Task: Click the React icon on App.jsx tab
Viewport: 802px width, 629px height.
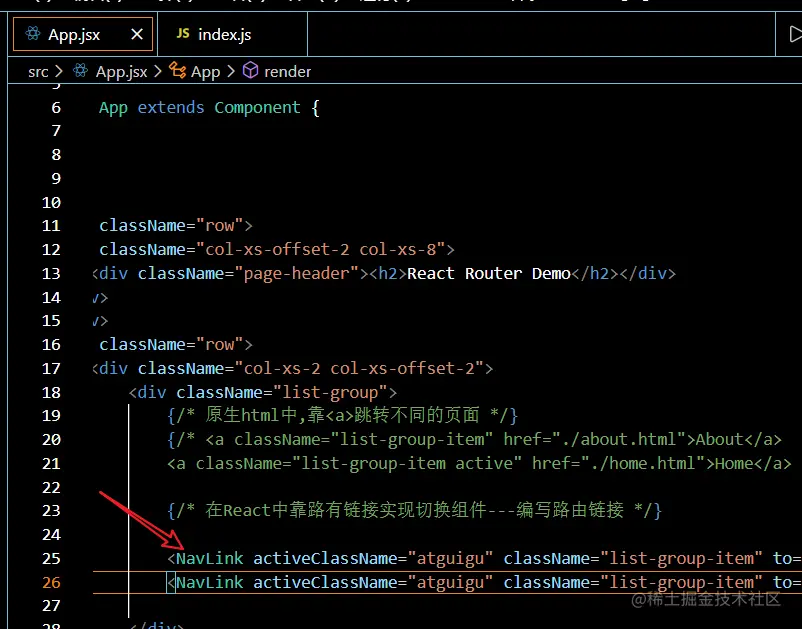Action: pos(33,34)
